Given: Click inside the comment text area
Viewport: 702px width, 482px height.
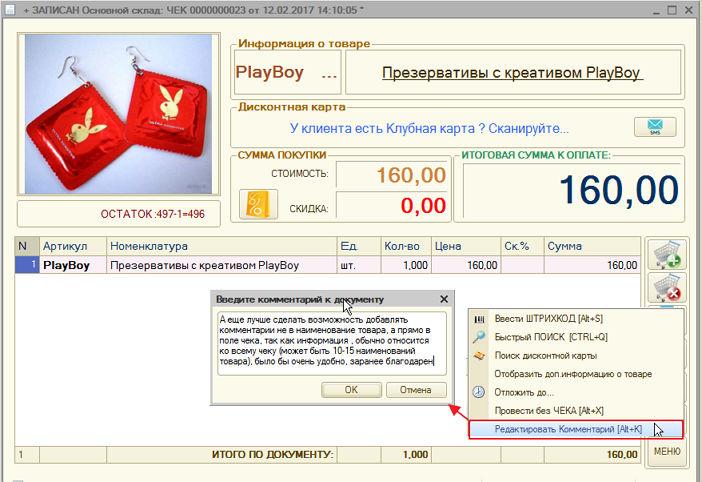Looking at the screenshot, I should click(332, 343).
